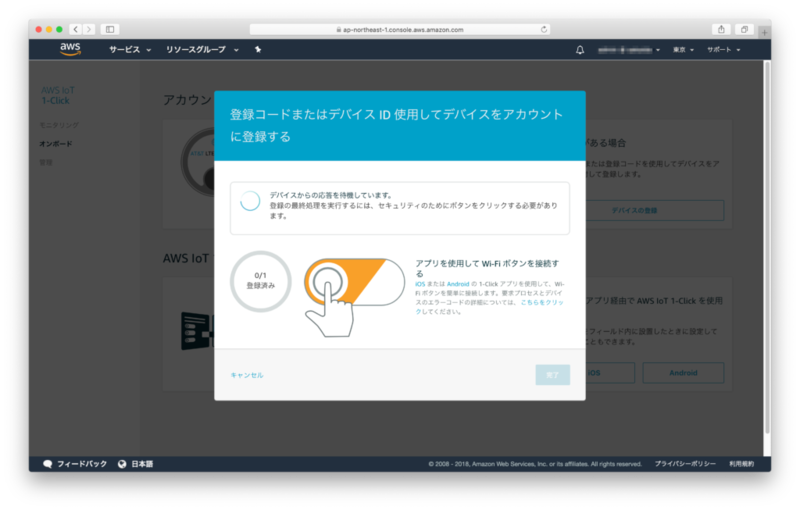Click the globe language icon in the footer
This screenshot has height=510, width=800.
click(122, 464)
